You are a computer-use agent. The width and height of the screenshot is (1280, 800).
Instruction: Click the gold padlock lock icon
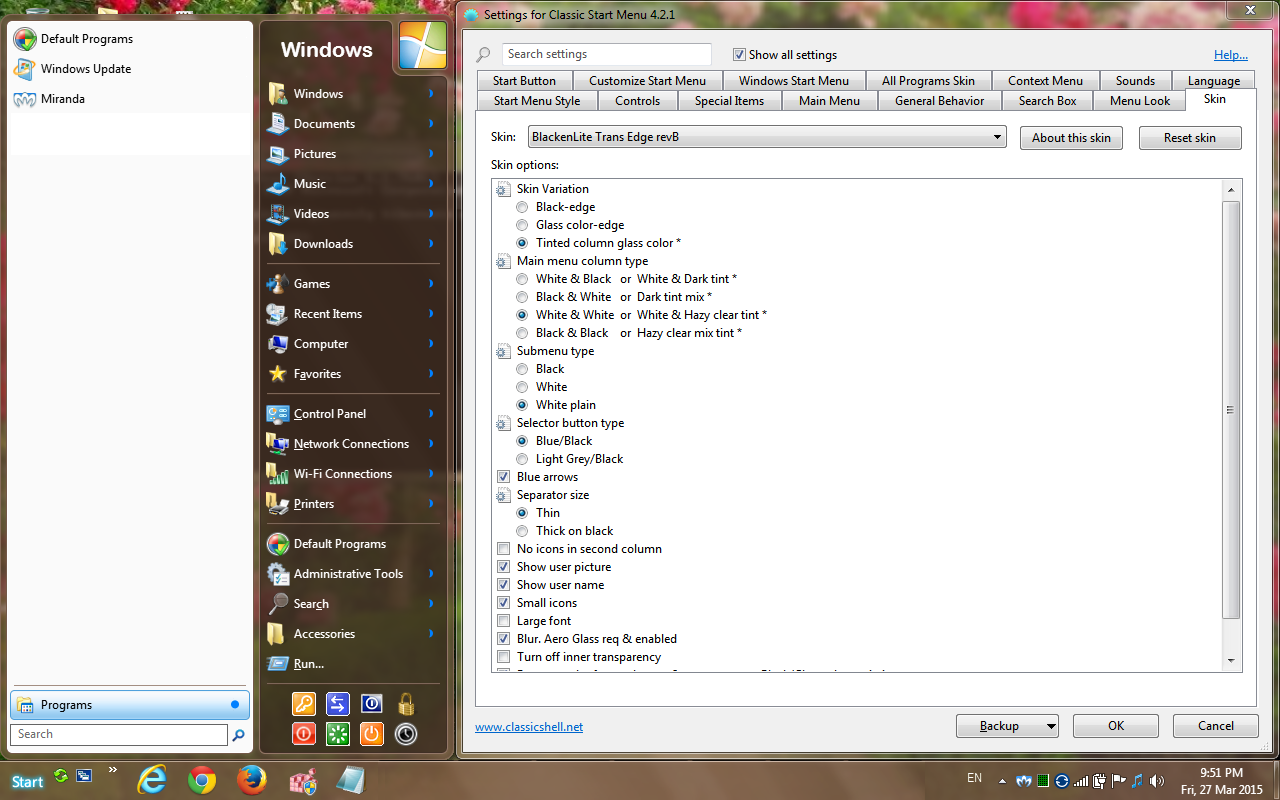pos(406,704)
